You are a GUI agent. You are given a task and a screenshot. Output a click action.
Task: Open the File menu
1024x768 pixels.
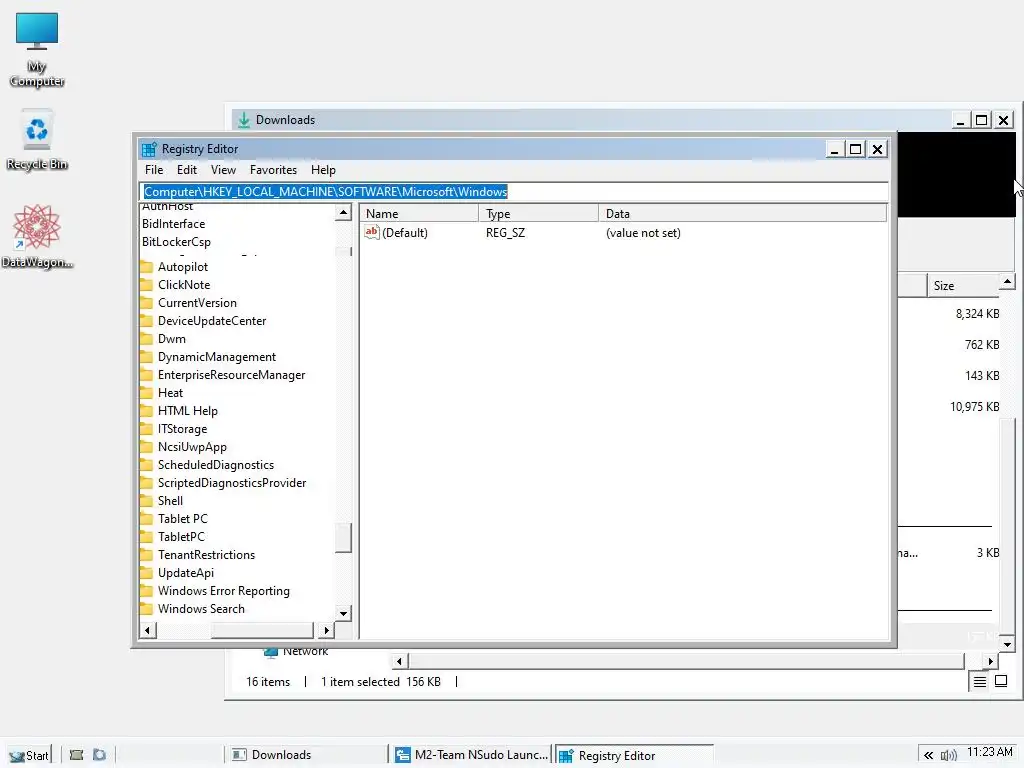point(154,170)
